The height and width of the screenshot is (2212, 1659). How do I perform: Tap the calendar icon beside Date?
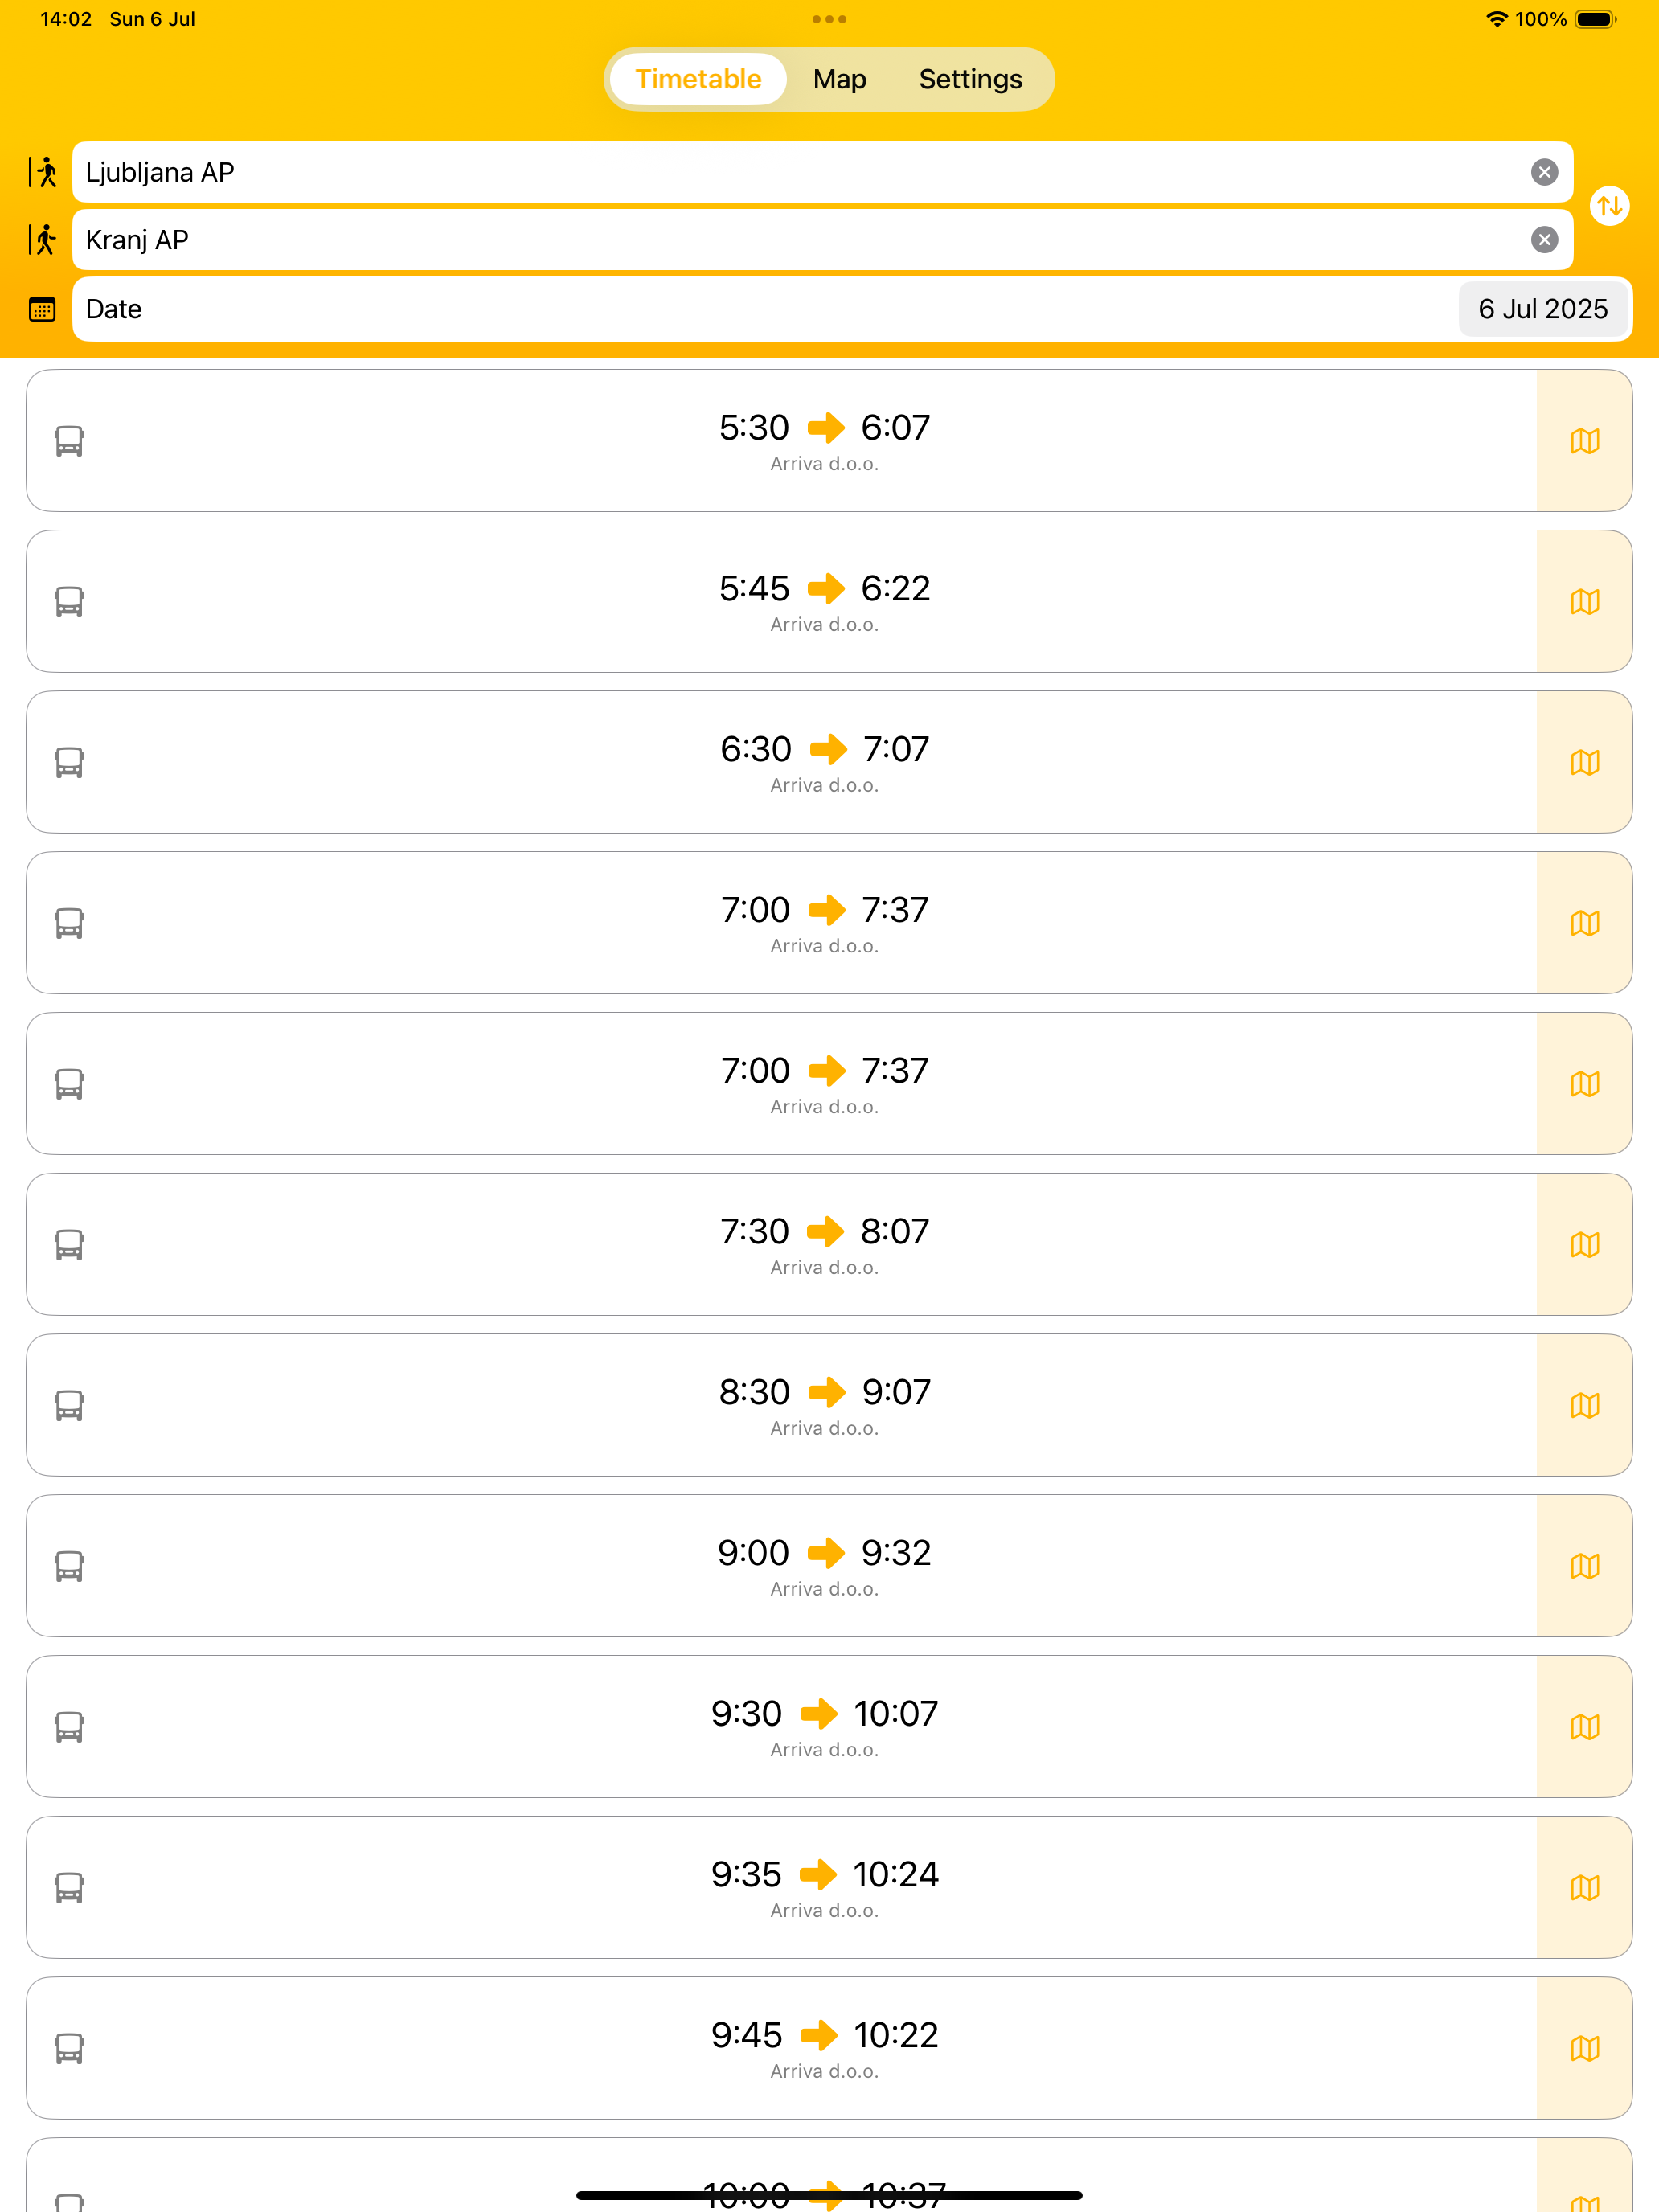pyautogui.click(x=42, y=309)
